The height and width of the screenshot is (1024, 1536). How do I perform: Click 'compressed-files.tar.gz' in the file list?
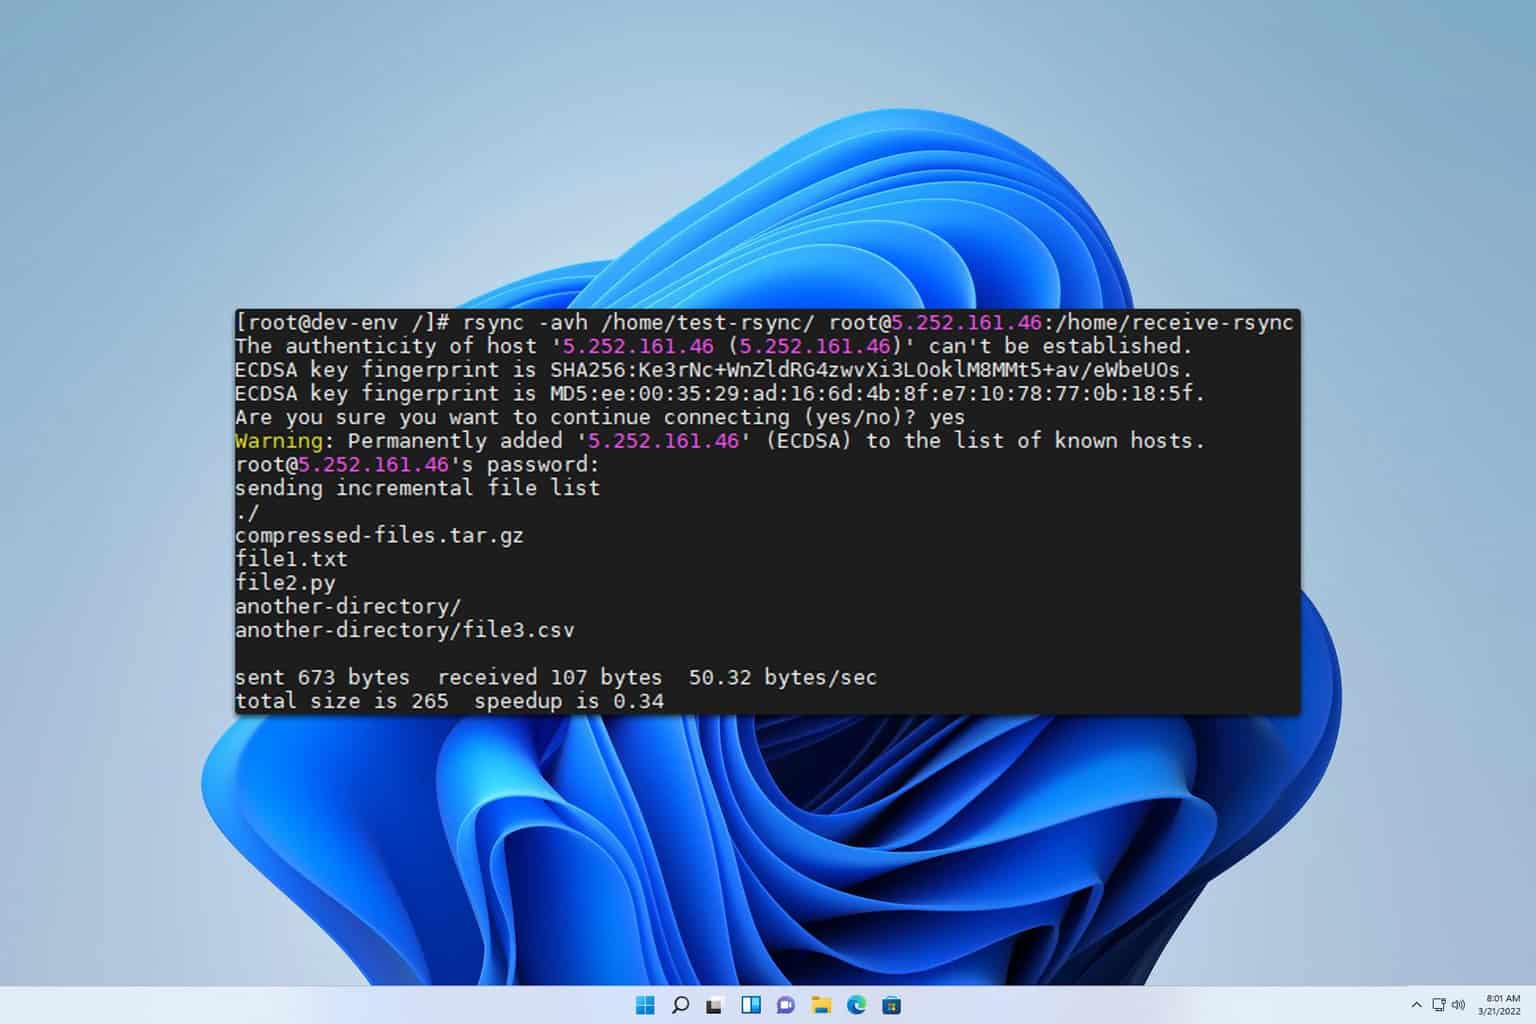coord(379,535)
